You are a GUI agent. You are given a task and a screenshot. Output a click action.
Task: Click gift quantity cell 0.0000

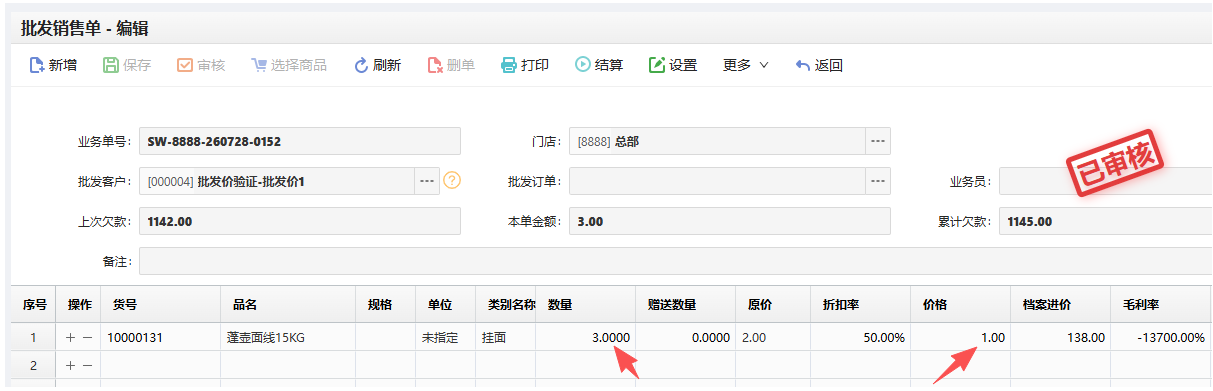pos(685,338)
